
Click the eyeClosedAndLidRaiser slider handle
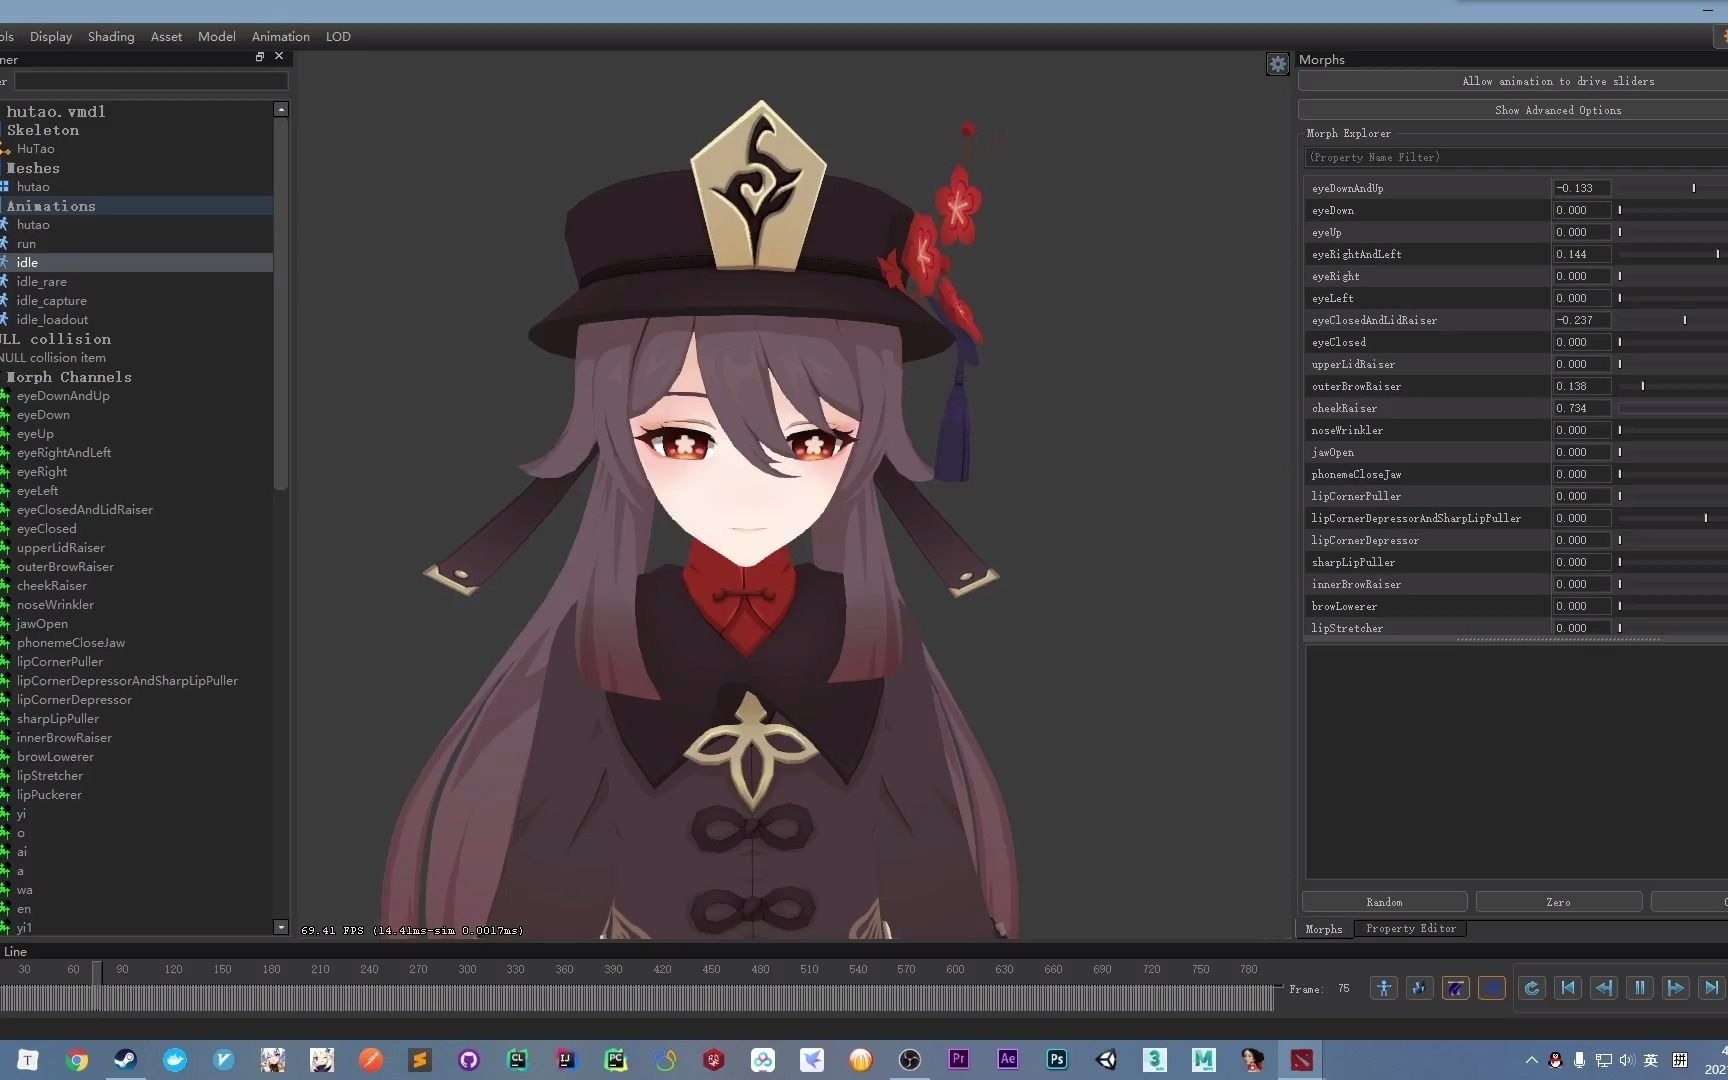pyautogui.click(x=1684, y=320)
